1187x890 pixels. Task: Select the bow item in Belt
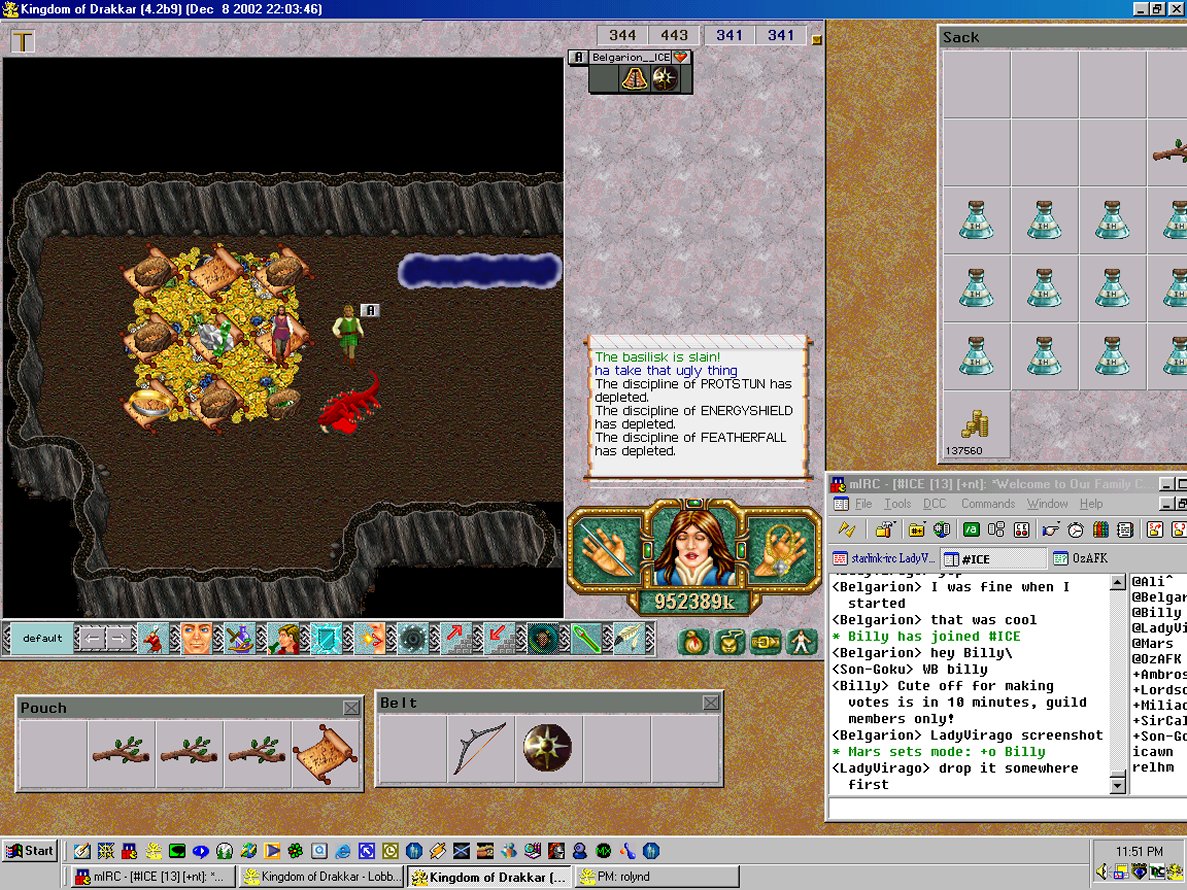tap(480, 748)
